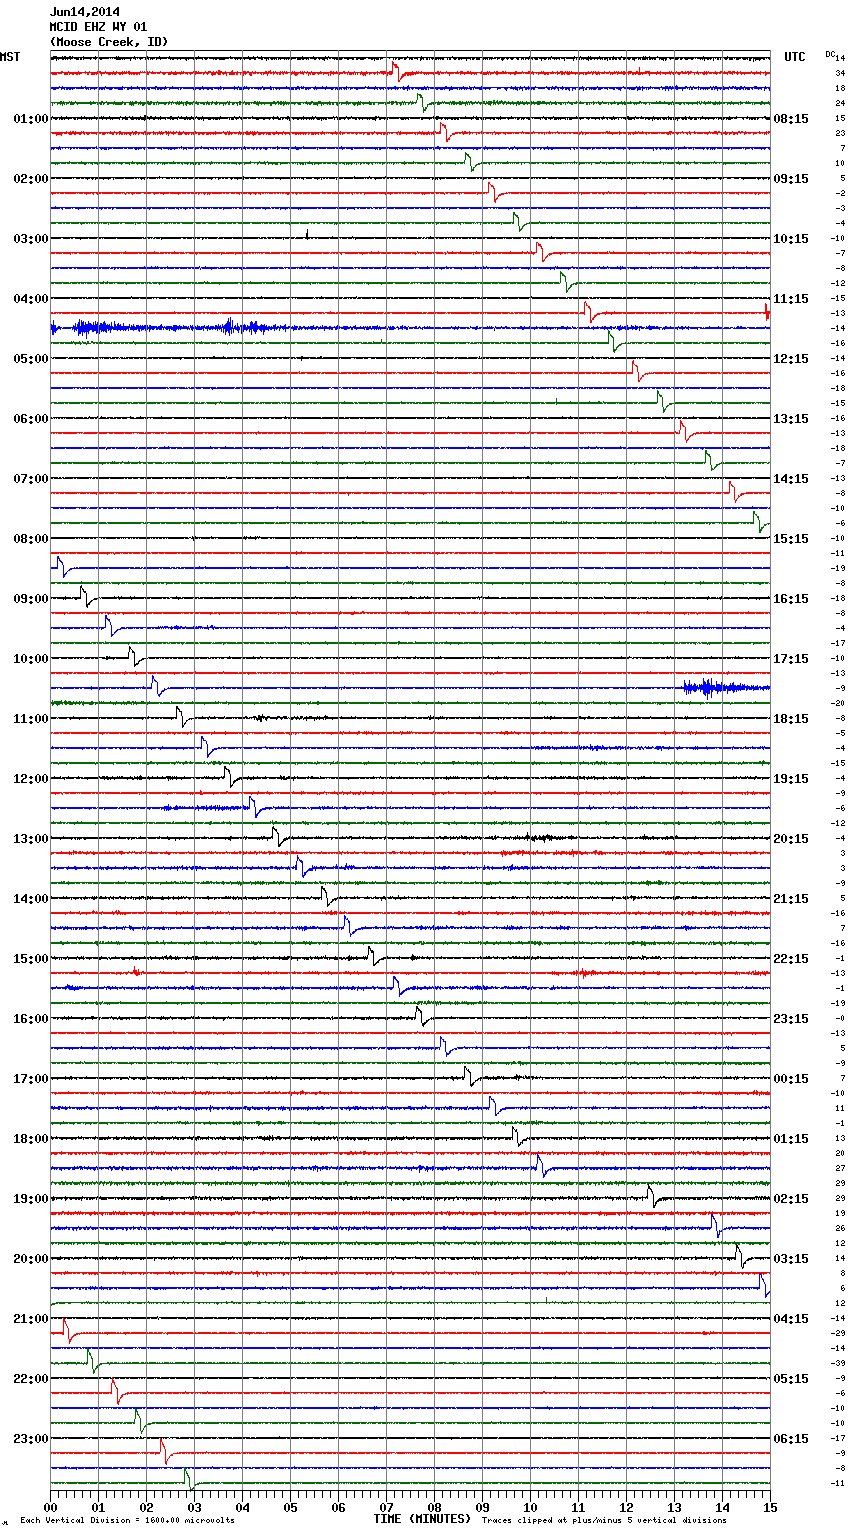The image size is (850, 1534).
Task: Select the 19:00 MST time label
Action: (x=31, y=1199)
